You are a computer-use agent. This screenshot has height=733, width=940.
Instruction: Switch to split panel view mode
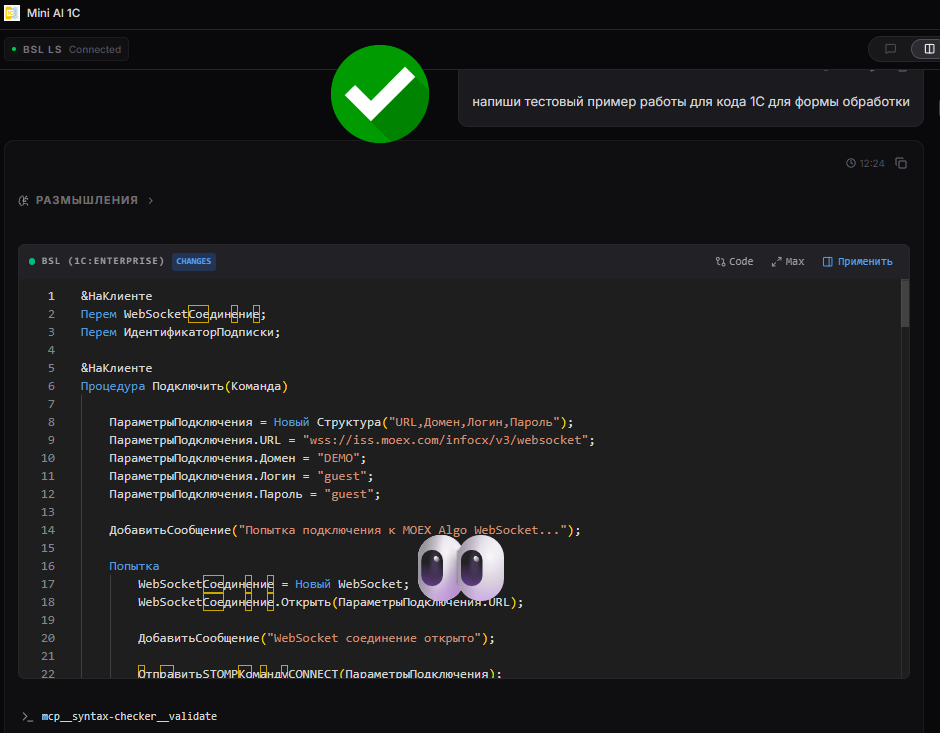pos(929,49)
